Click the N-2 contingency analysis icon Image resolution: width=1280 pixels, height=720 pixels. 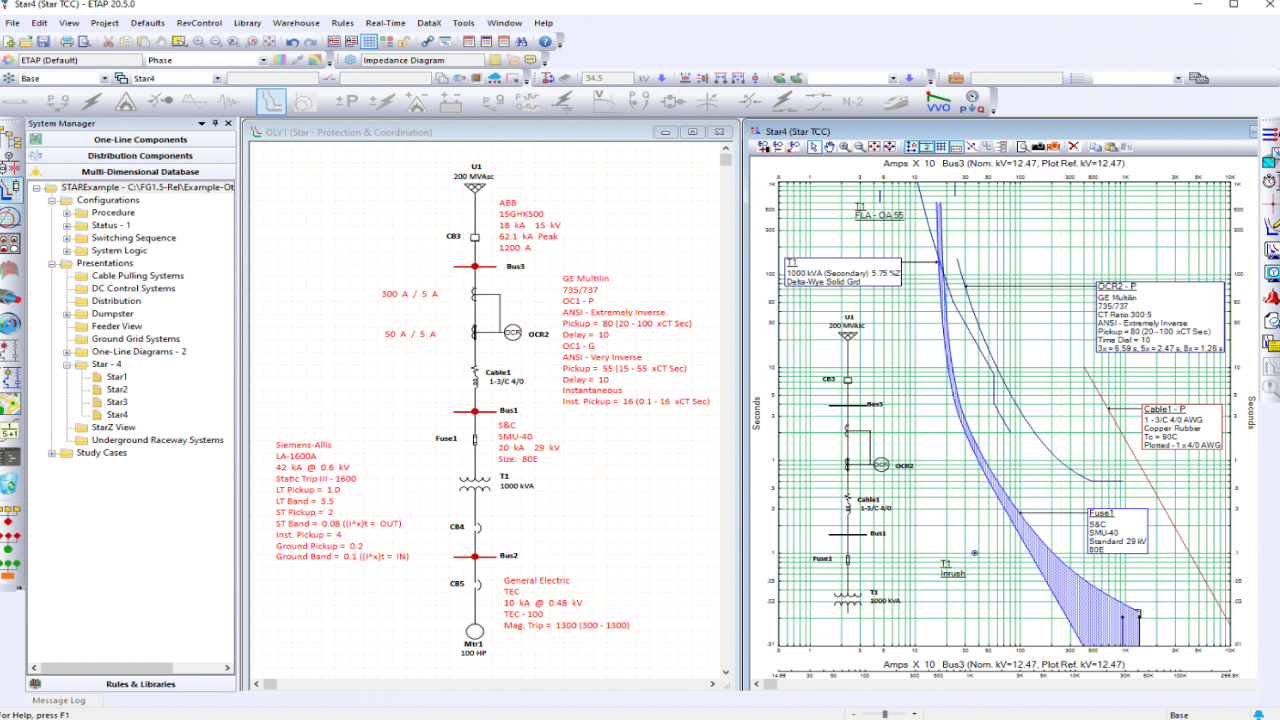(852, 101)
